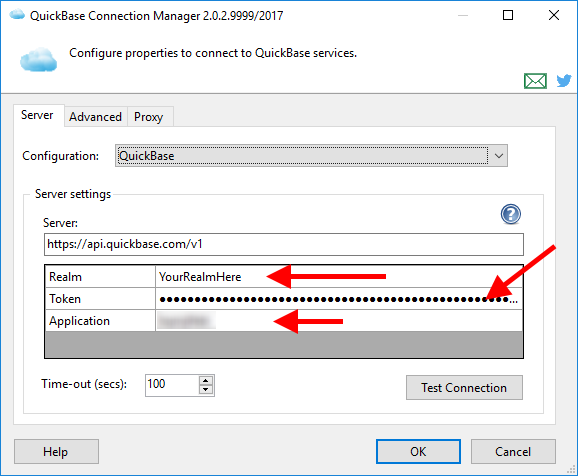Switch to the Advanced tab
This screenshot has height=476, width=578.
(95, 117)
